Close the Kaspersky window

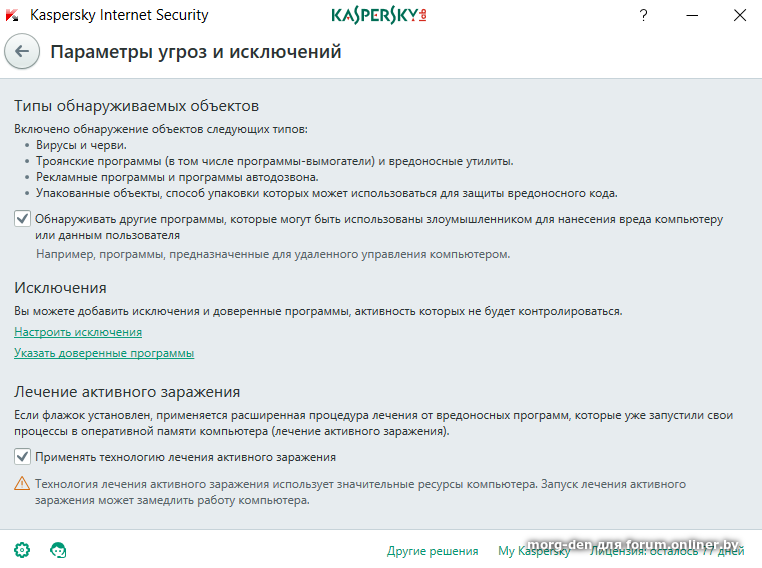point(740,16)
